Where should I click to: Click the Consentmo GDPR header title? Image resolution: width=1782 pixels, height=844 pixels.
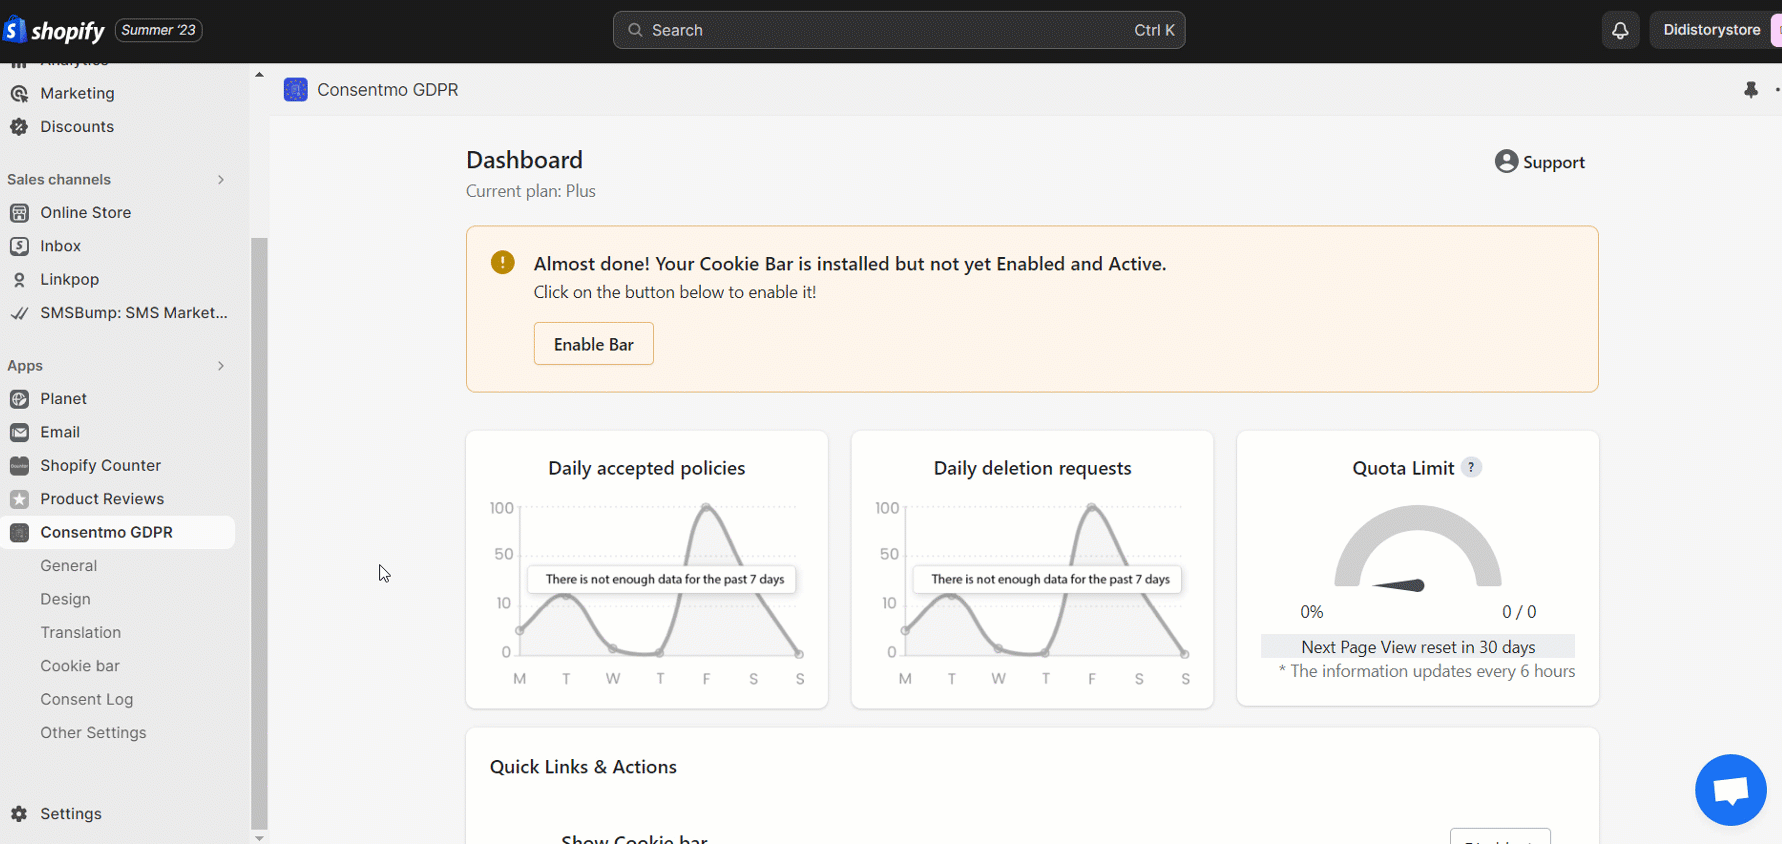388,90
